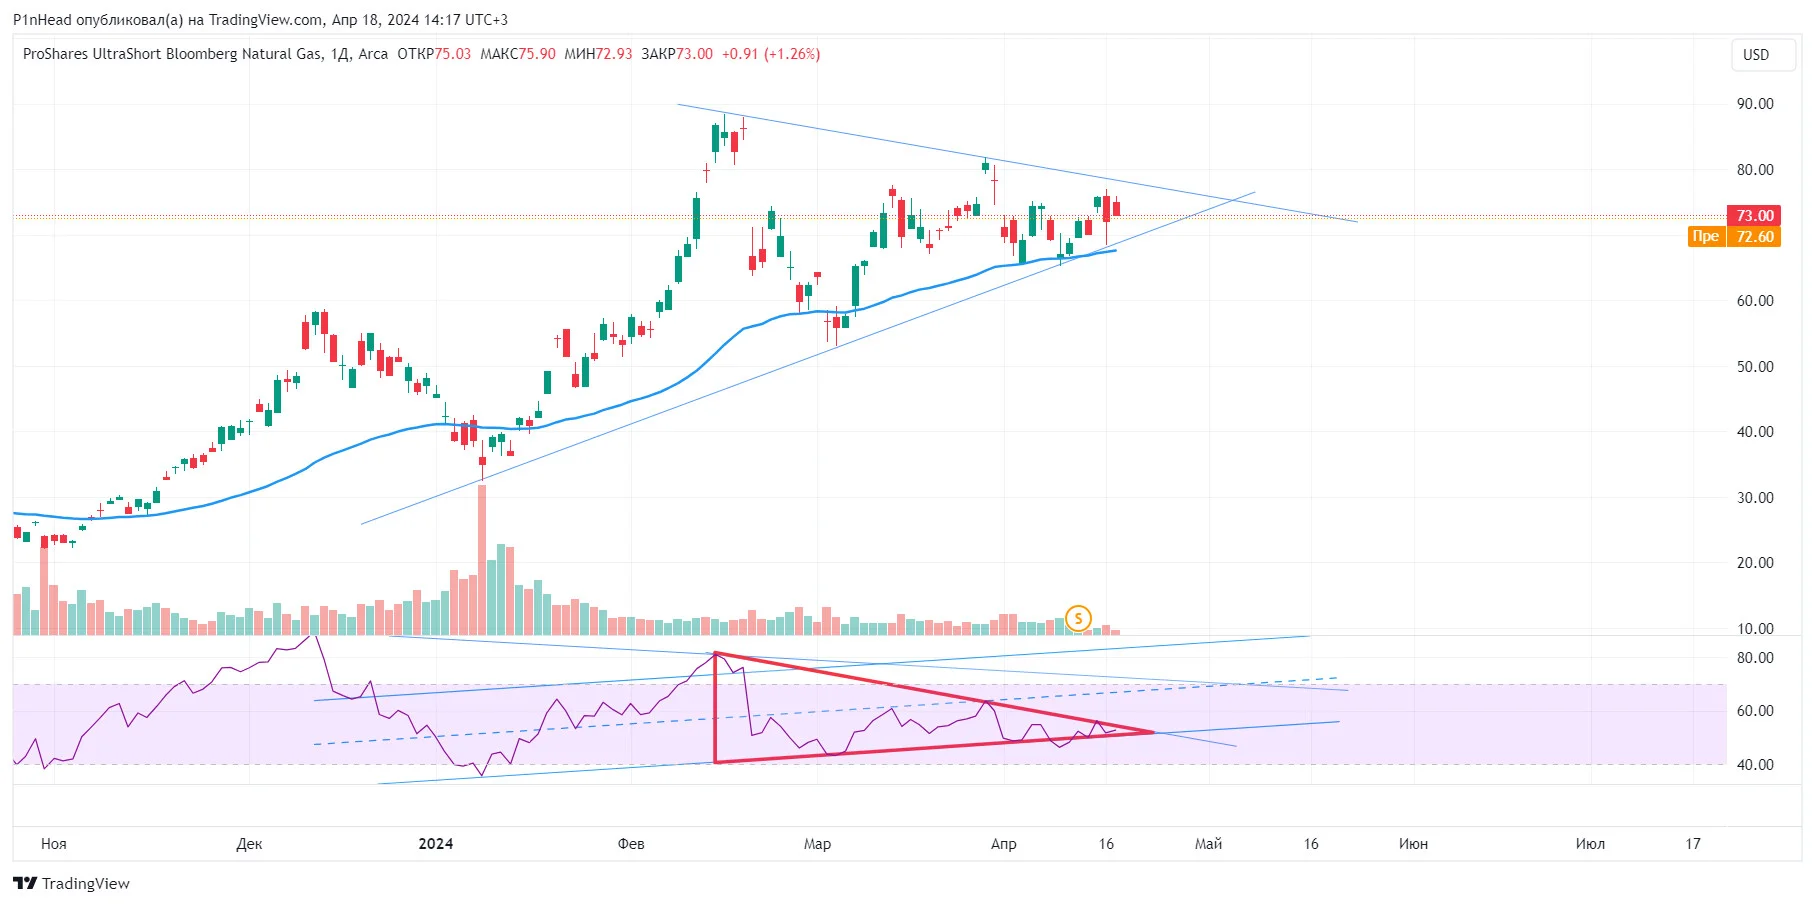Viewport: 1815px width, 905px height.
Task: Click the P1nHead publication header text
Action: (260, 20)
